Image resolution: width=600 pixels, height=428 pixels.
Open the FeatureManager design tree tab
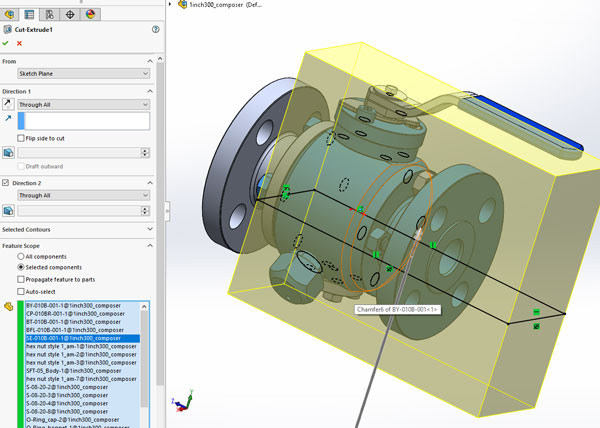pos(9,13)
